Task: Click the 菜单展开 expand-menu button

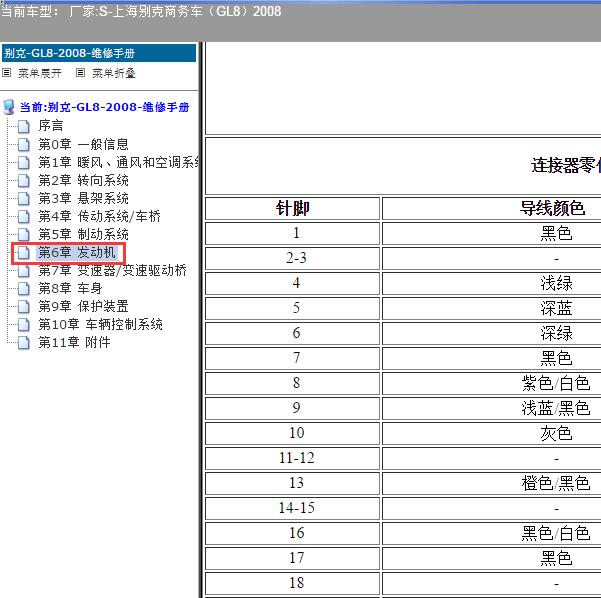Action: (x=39, y=73)
